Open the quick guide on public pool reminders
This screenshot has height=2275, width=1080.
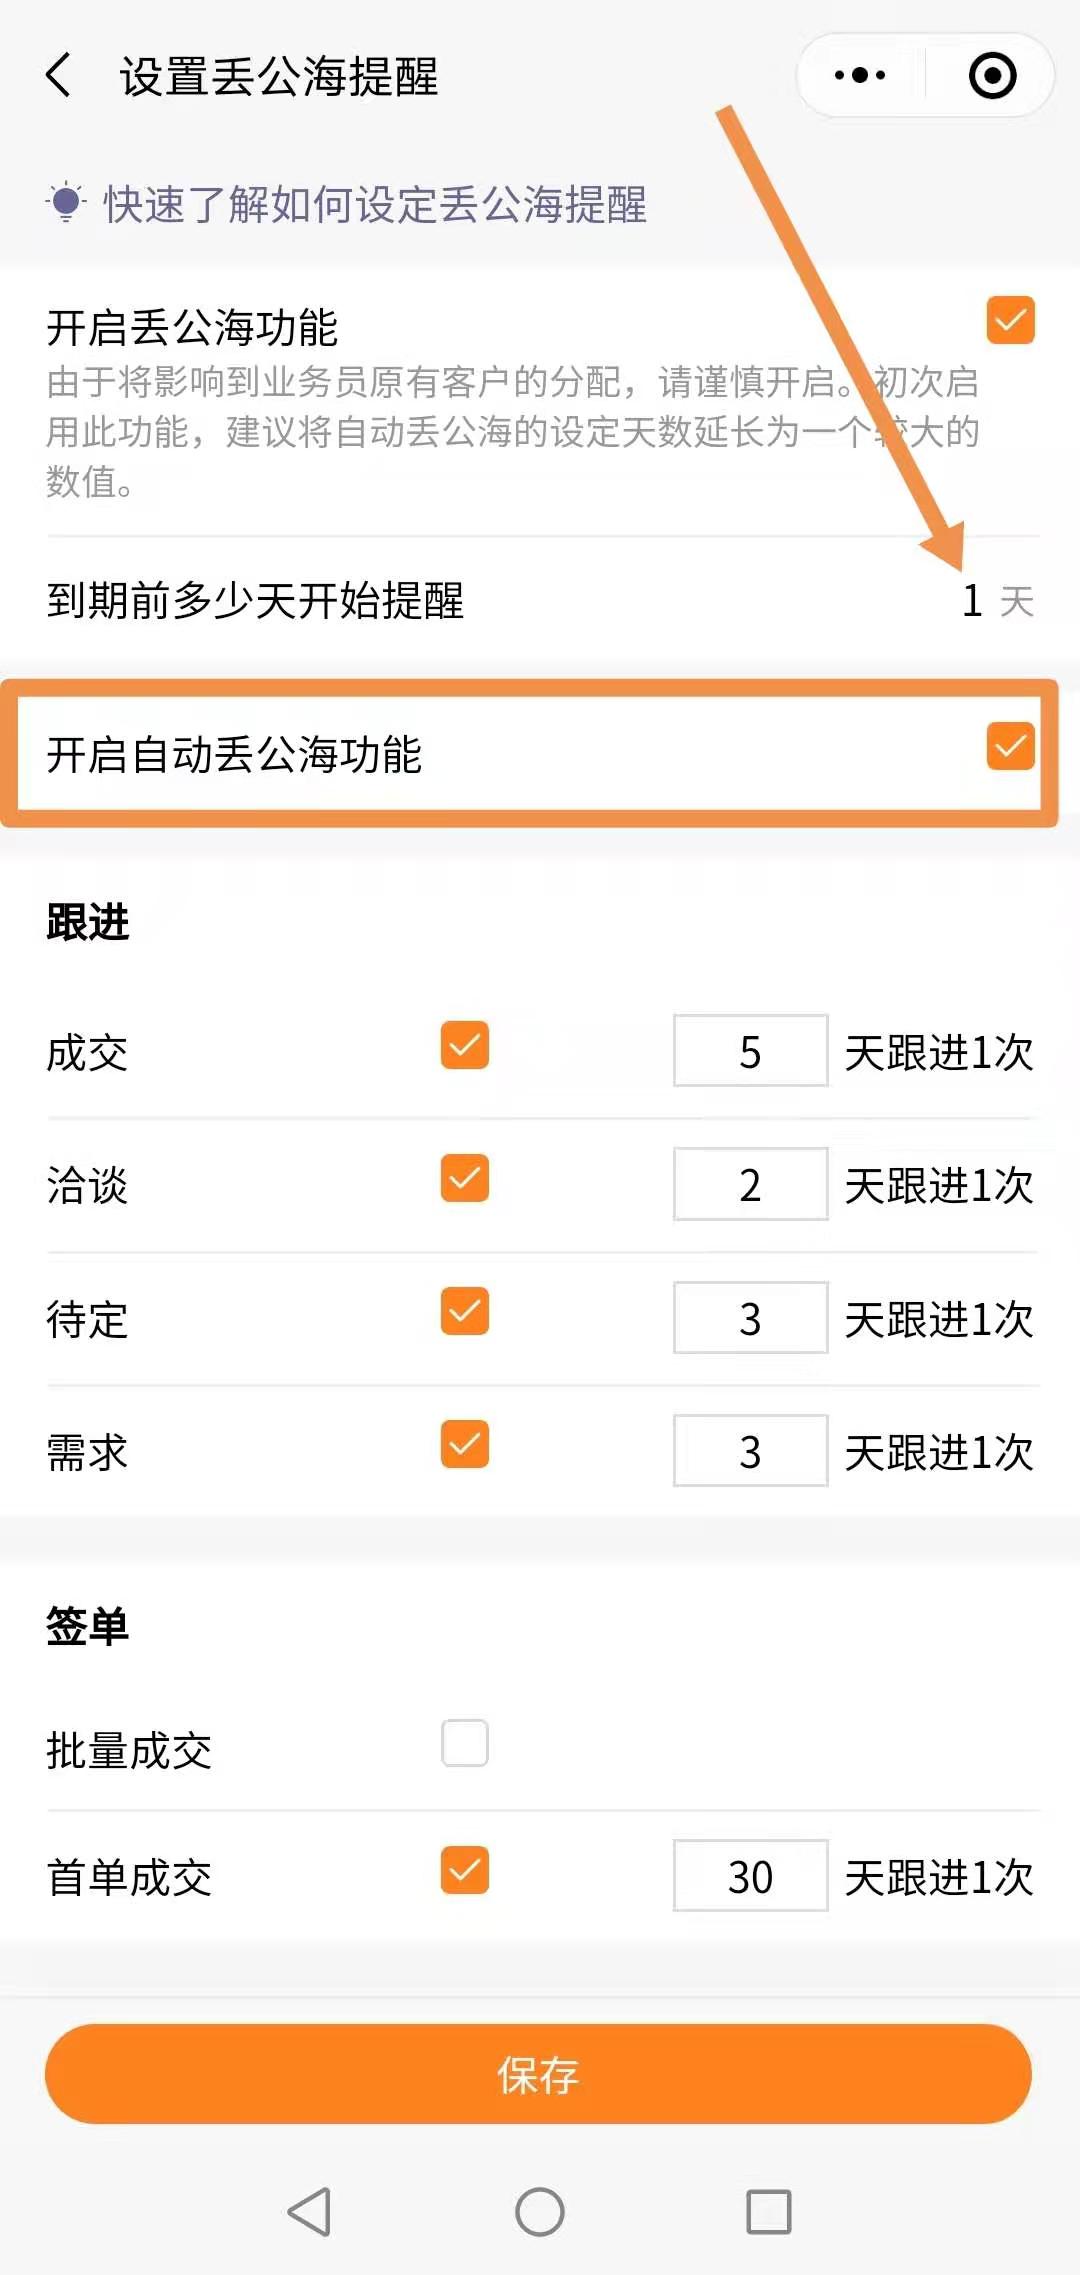point(375,205)
